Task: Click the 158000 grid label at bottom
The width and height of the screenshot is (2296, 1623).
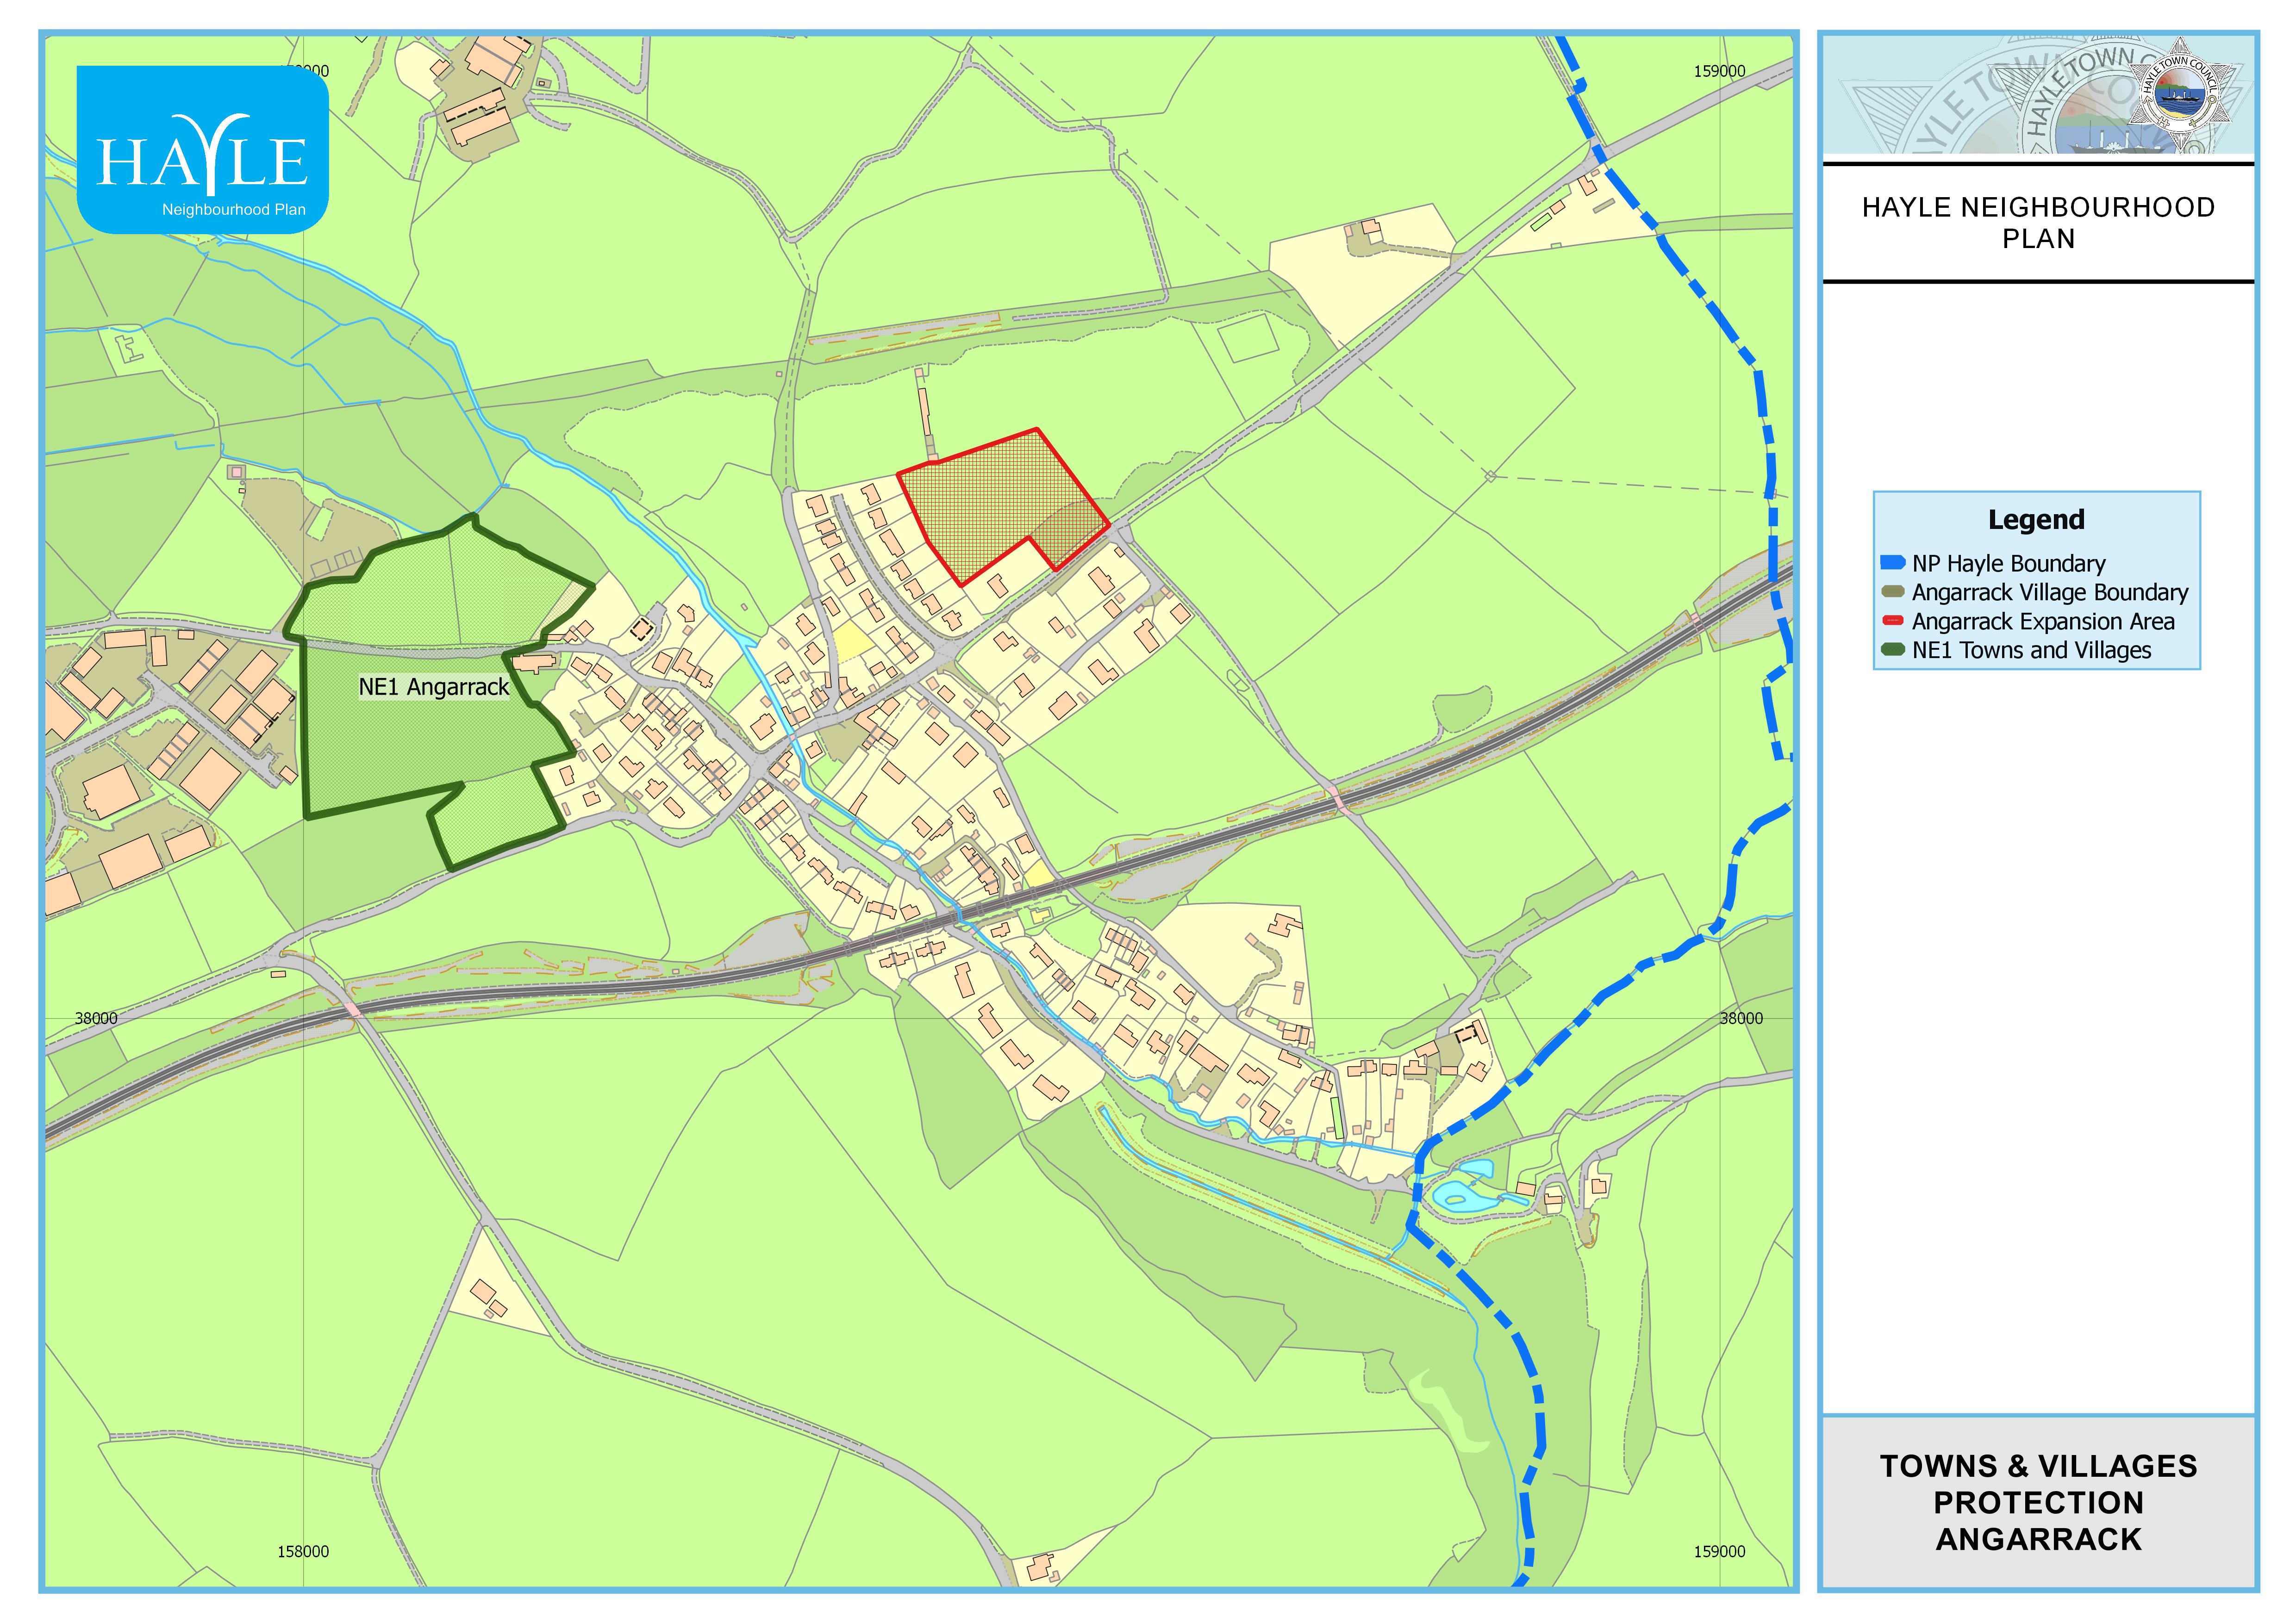Action: pyautogui.click(x=303, y=1551)
